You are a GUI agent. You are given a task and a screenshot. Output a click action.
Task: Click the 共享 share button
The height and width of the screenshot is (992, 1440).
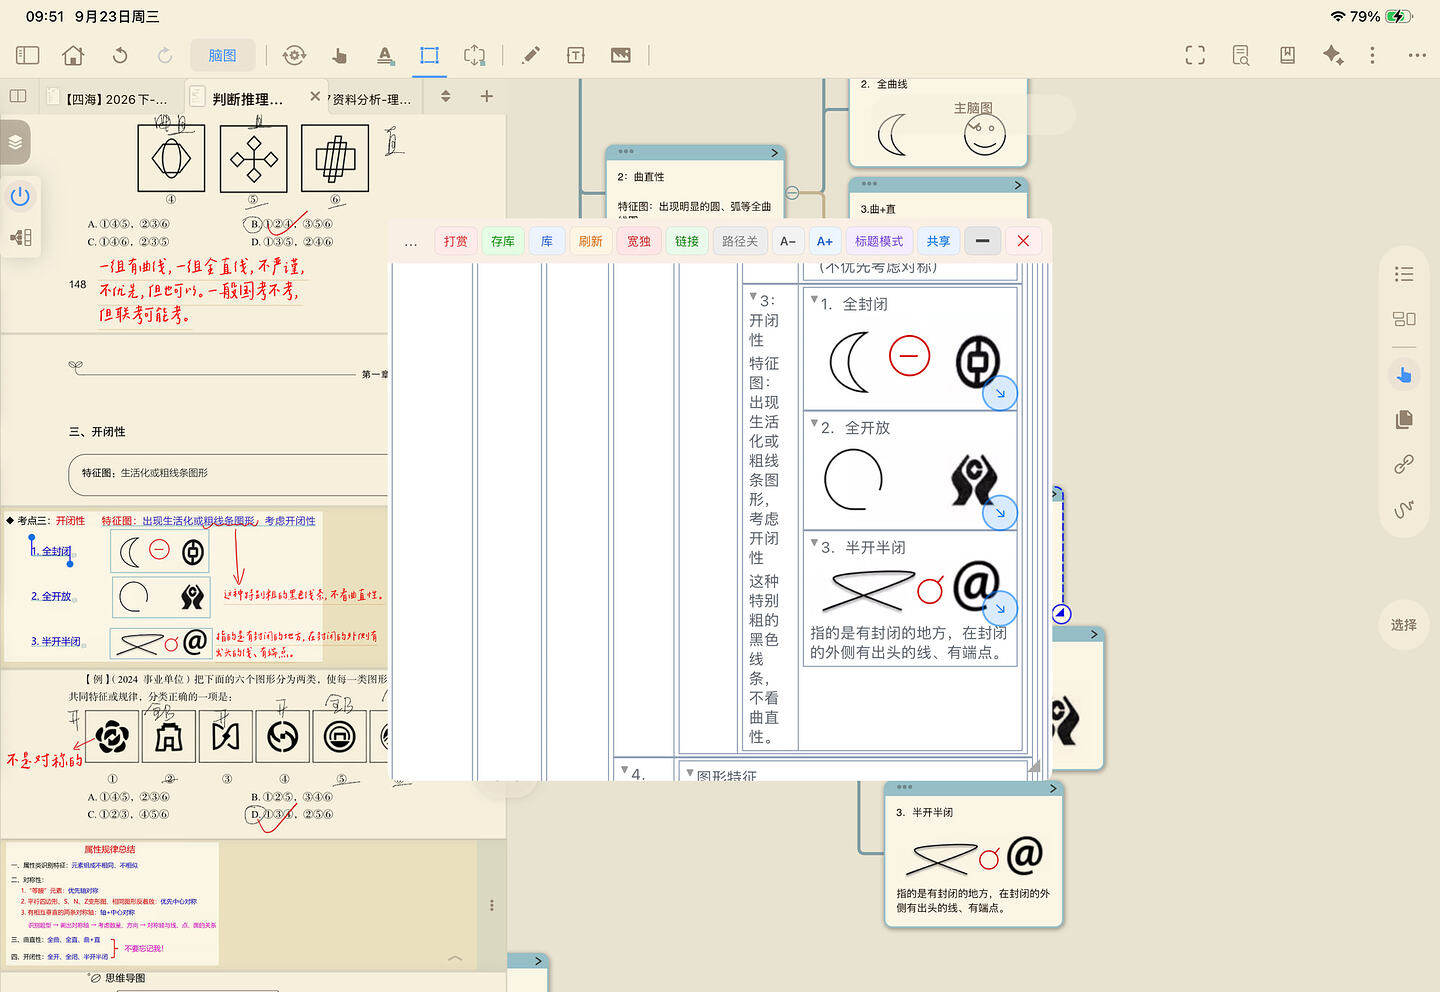(x=938, y=241)
